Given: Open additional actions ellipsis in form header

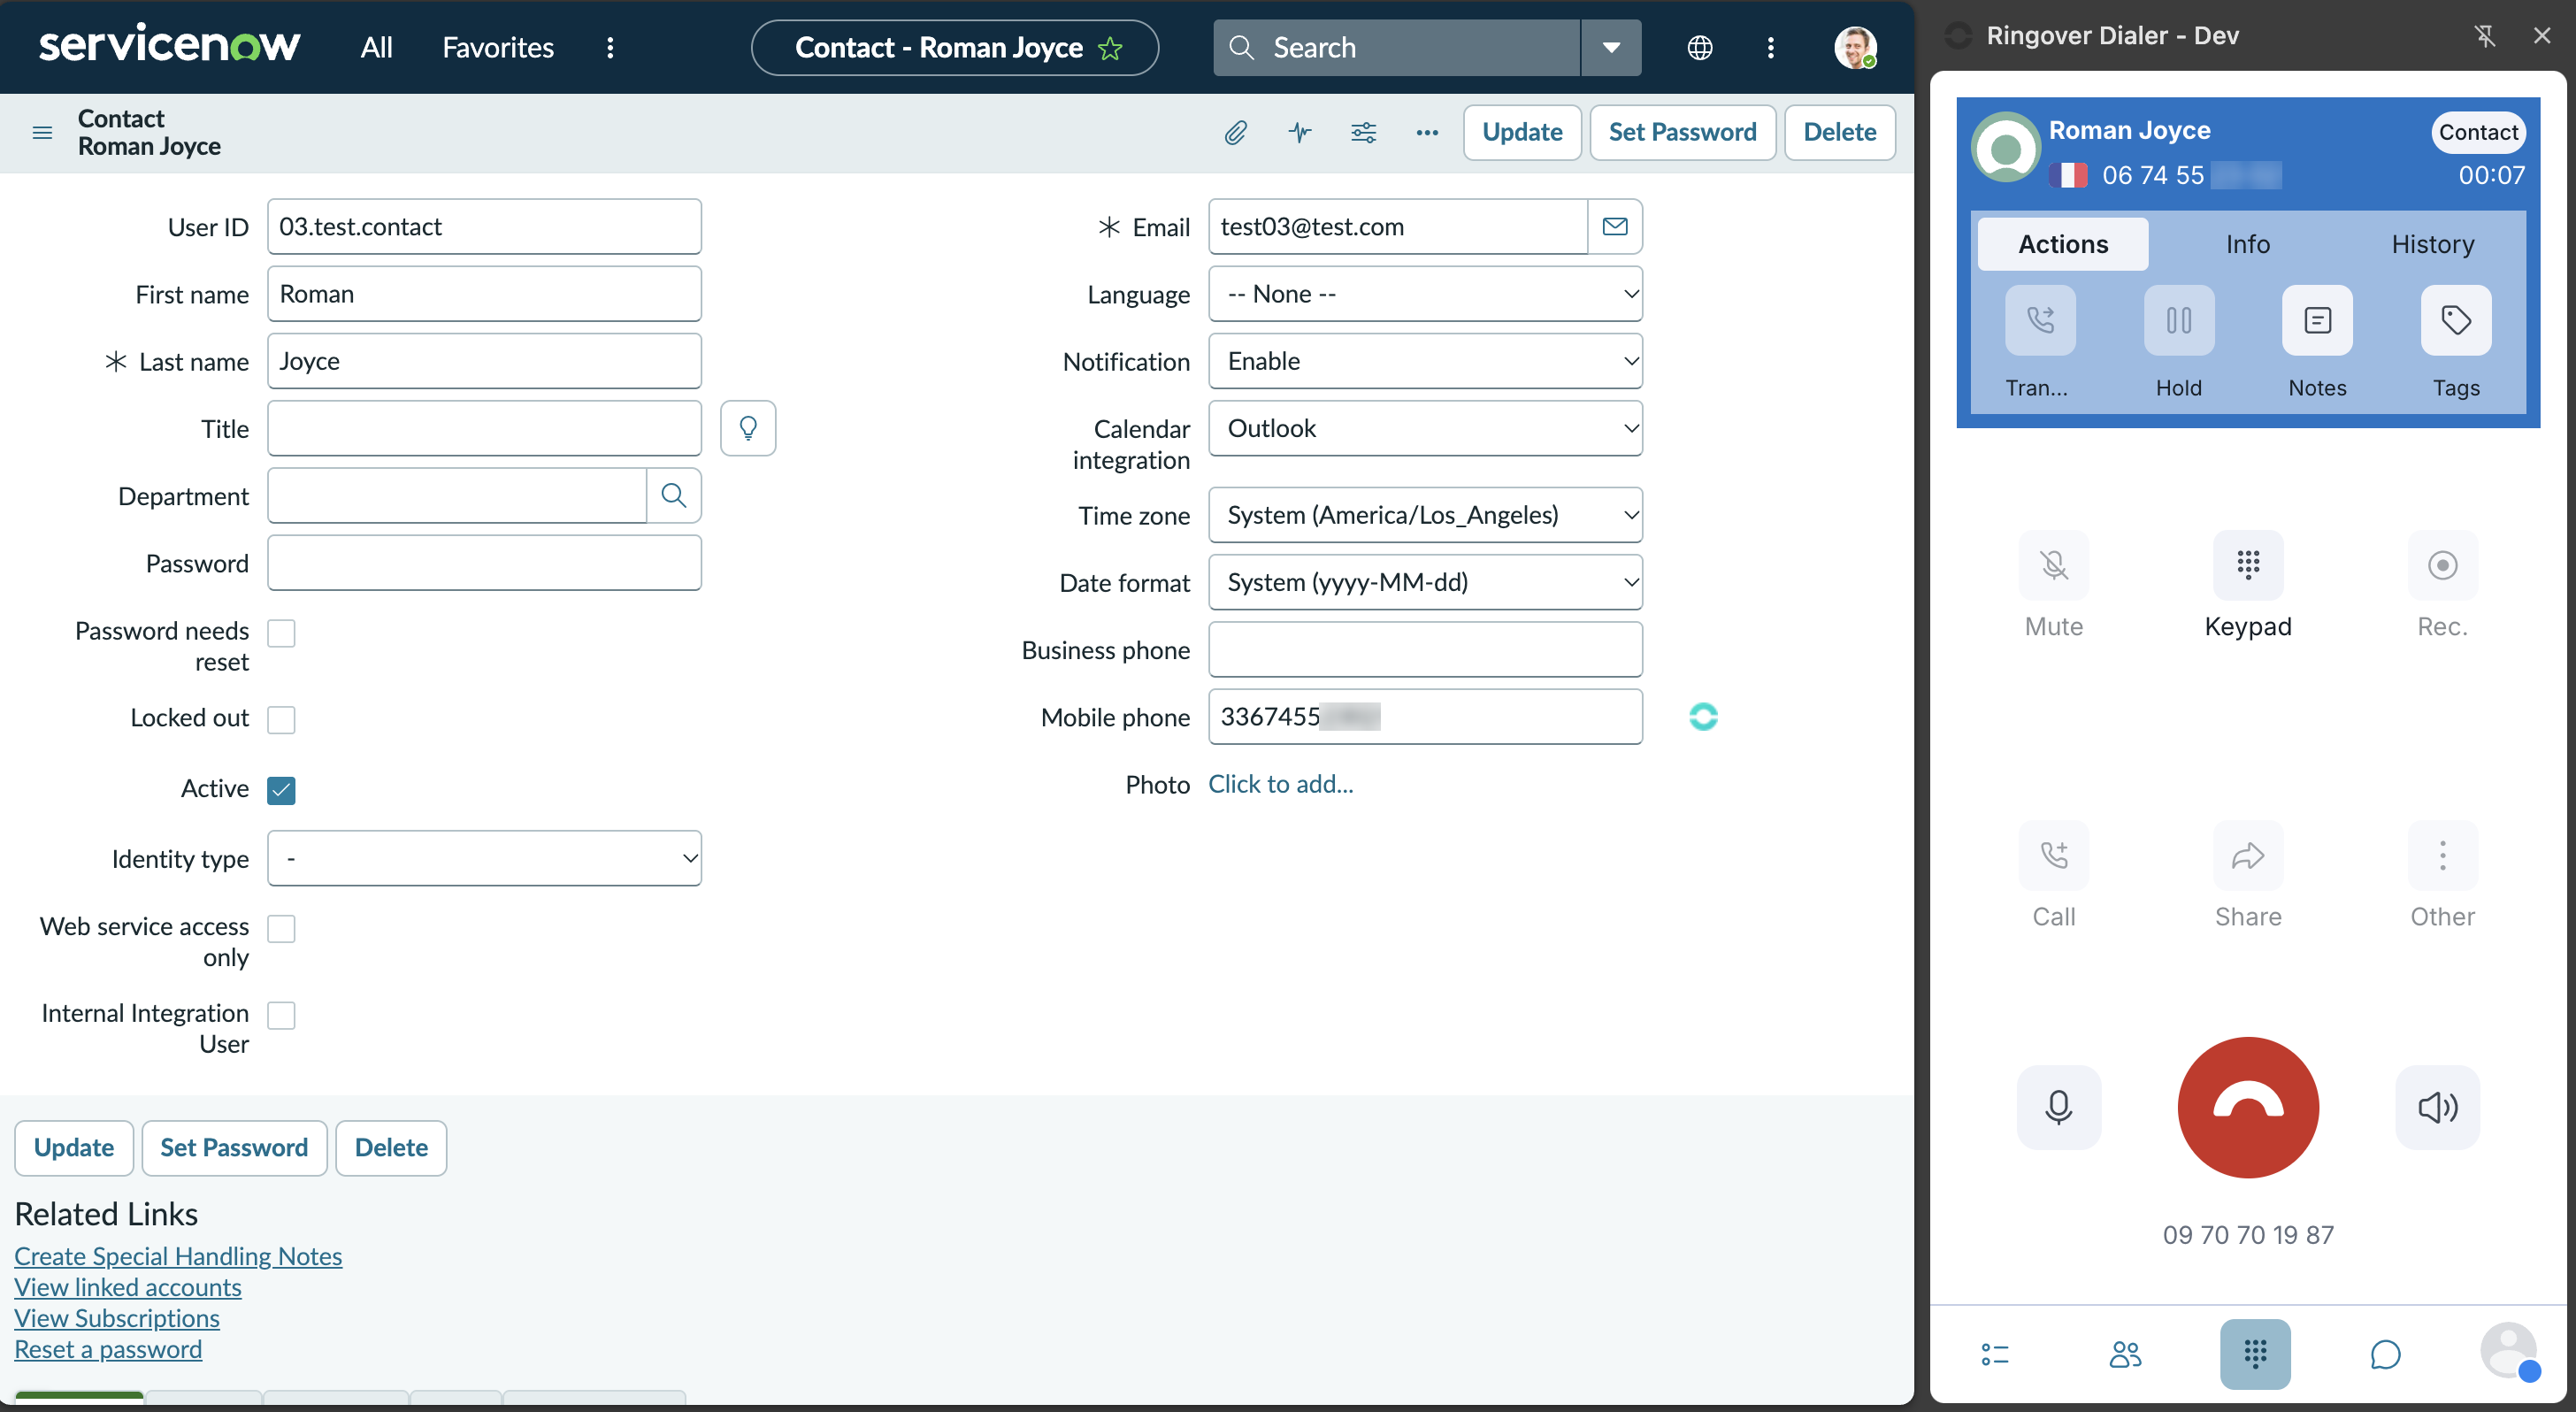Looking at the screenshot, I should click(1427, 132).
